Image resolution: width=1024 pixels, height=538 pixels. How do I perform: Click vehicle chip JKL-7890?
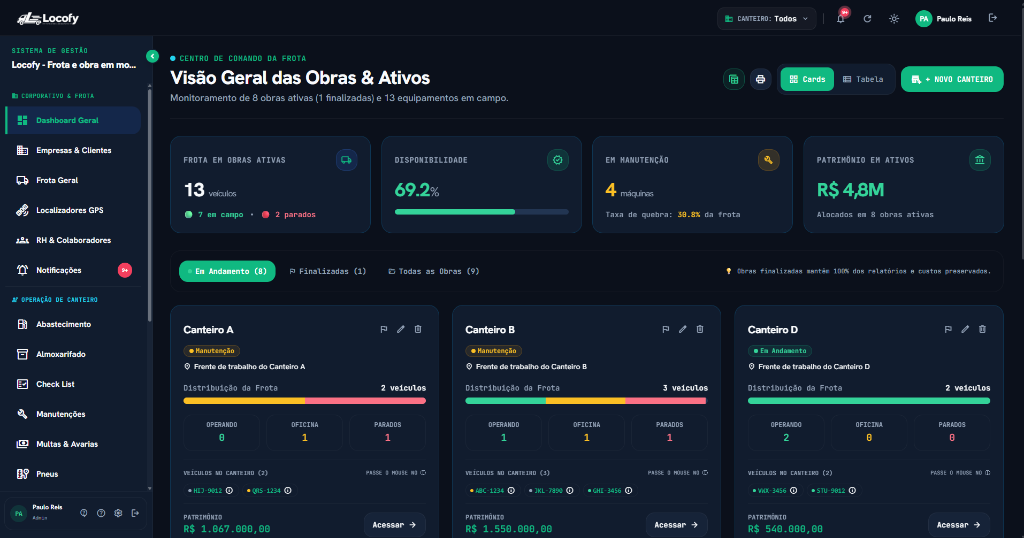click(551, 490)
